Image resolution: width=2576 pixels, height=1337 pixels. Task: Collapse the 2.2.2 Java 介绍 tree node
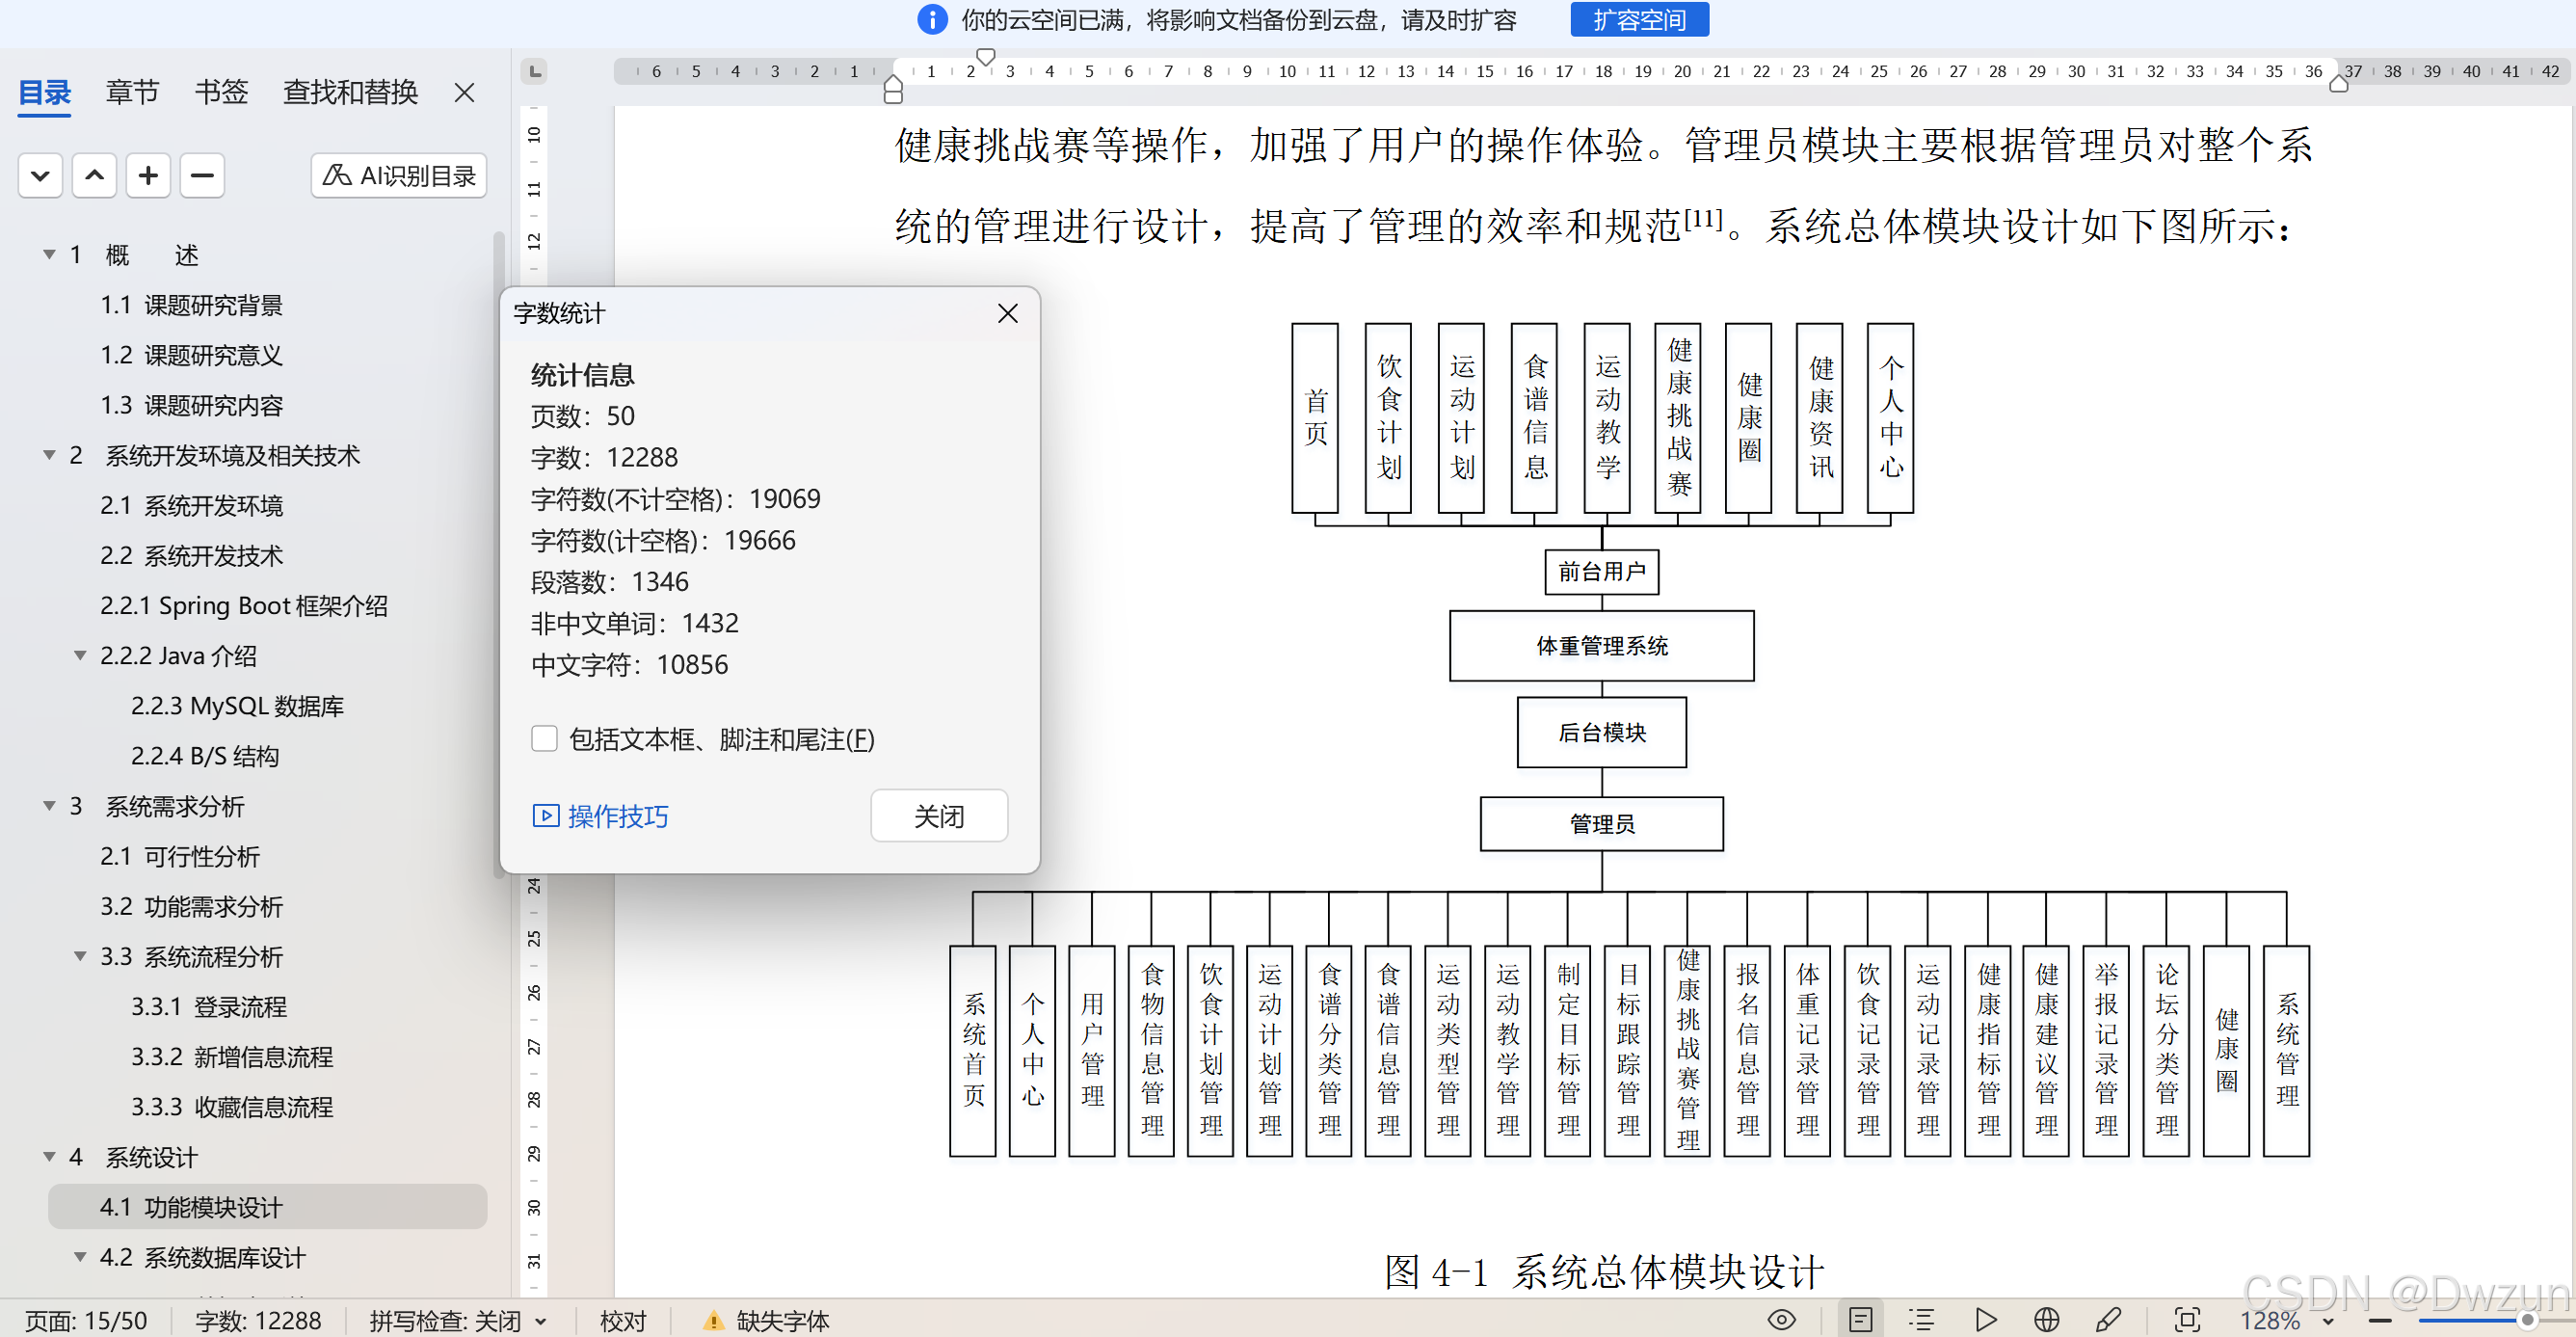coord(81,656)
